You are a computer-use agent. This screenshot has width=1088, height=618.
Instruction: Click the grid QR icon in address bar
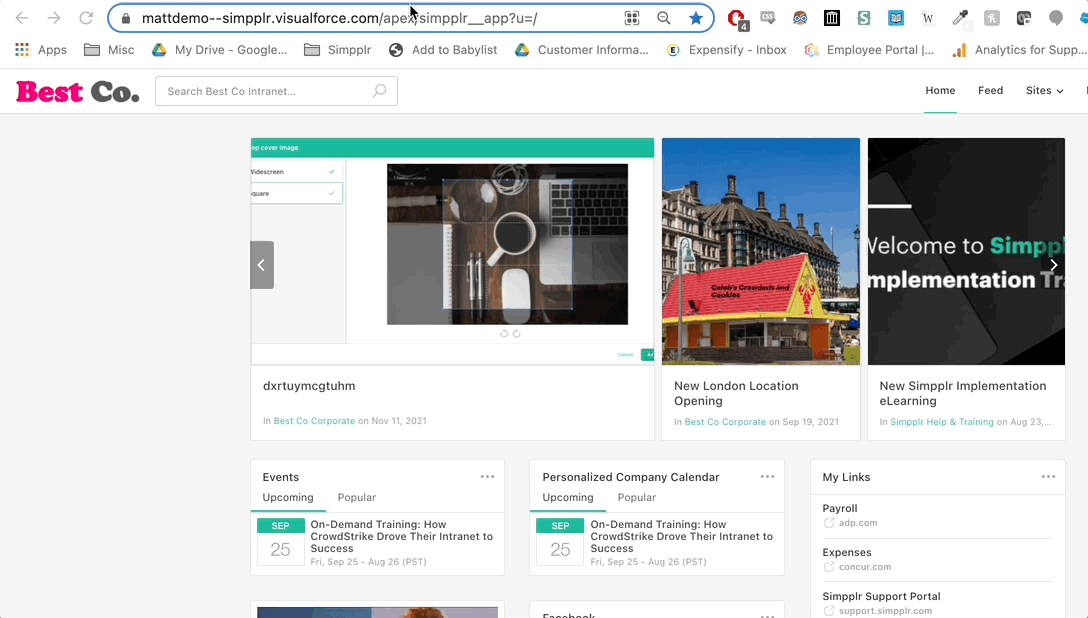click(631, 19)
